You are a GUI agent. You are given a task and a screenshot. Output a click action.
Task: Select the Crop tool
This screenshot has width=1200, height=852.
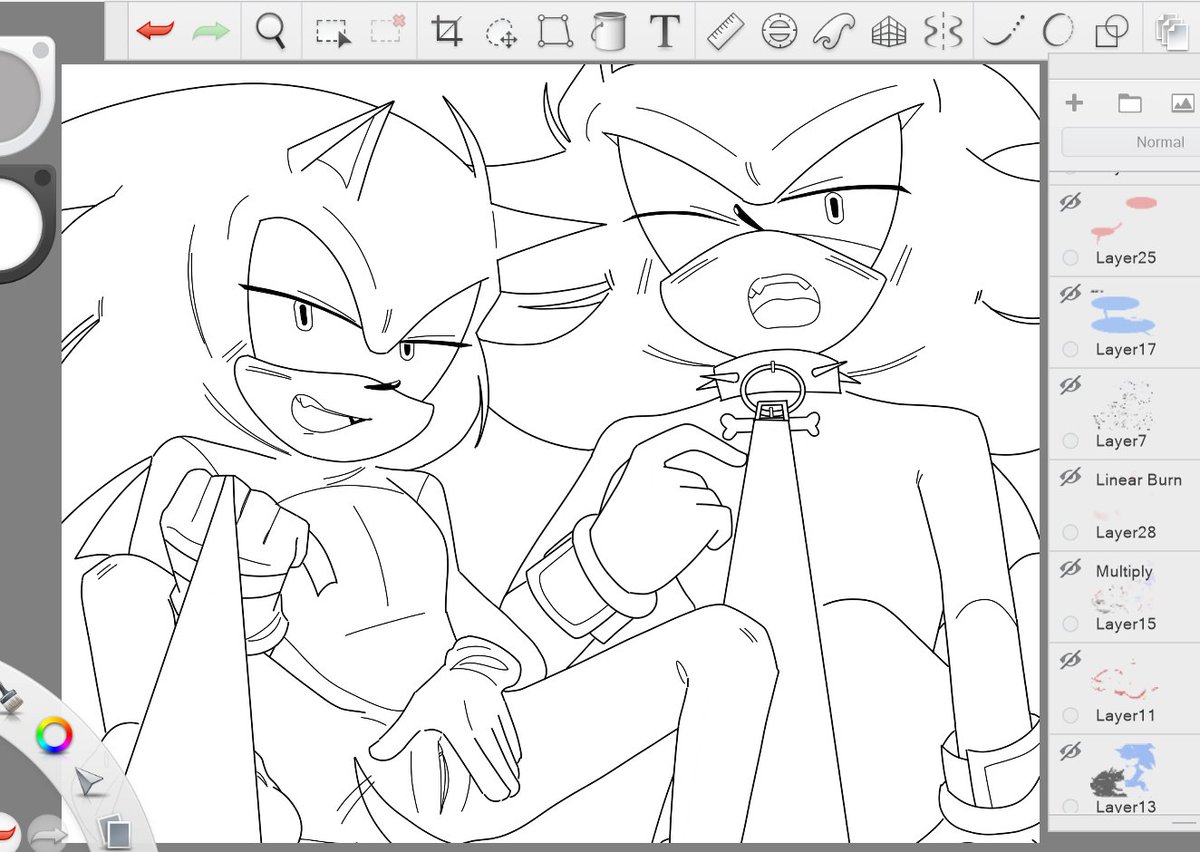coord(448,31)
